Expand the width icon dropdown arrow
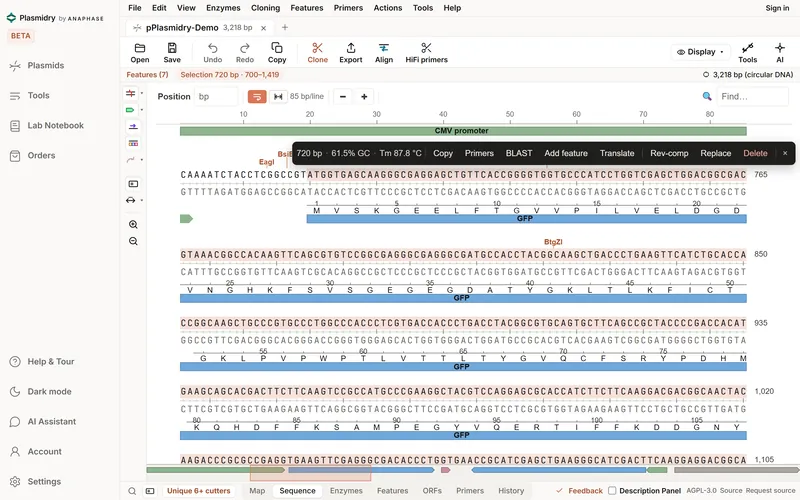The width and height of the screenshot is (800, 500). coord(142,201)
